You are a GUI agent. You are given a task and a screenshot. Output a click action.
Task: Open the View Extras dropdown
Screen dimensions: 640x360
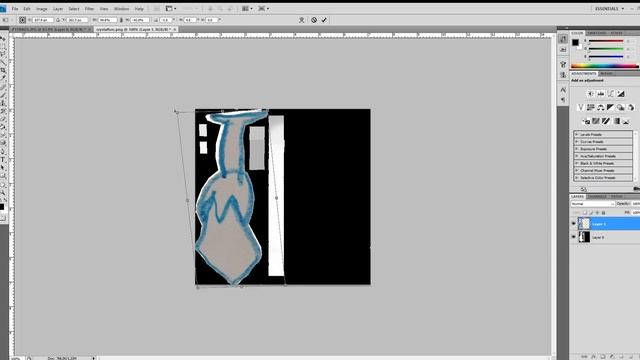click(171, 9)
